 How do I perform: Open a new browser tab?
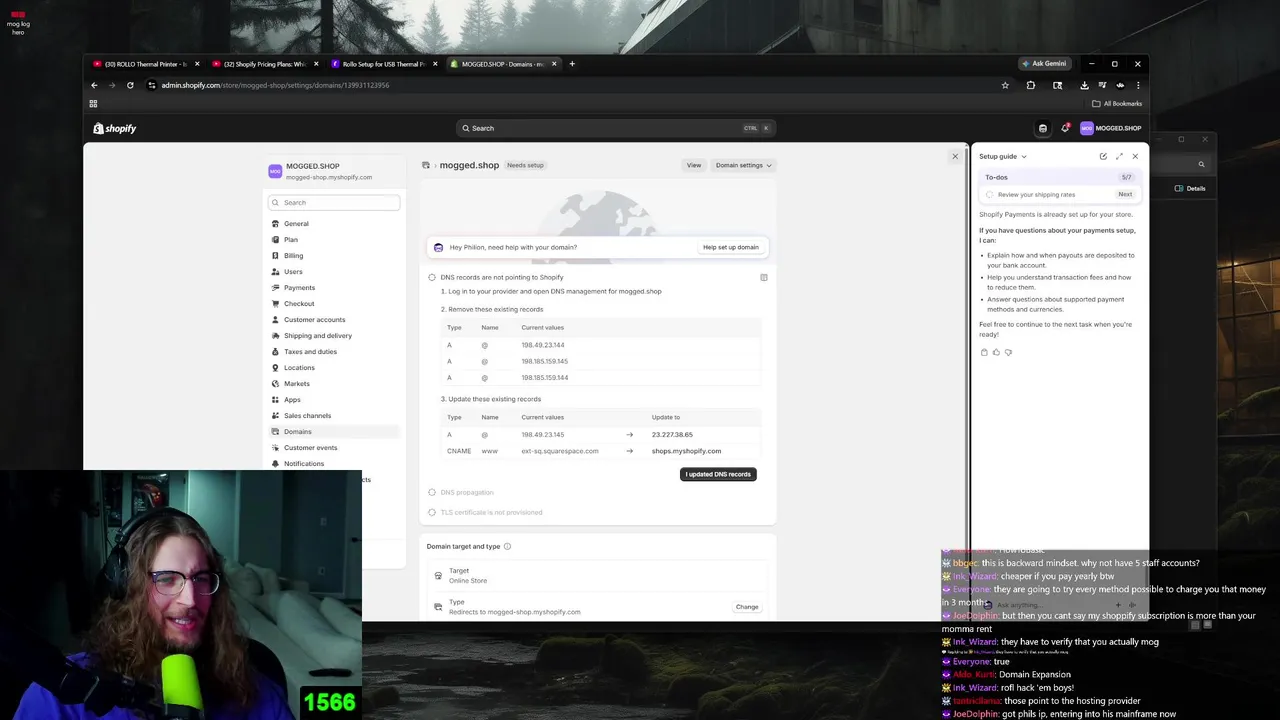(572, 64)
